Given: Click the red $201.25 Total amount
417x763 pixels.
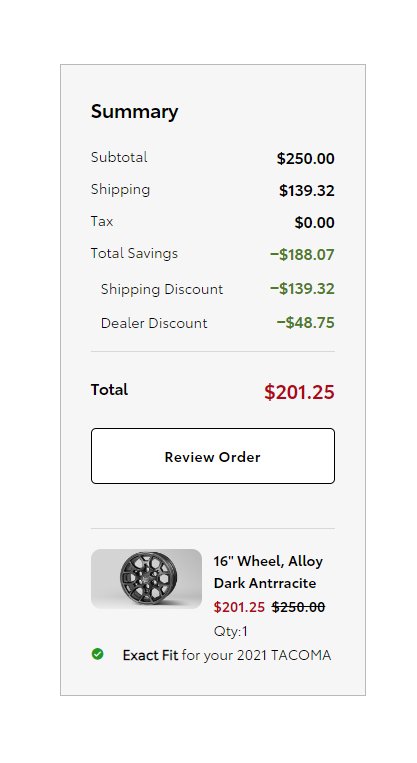Looking at the screenshot, I should click(299, 392).
